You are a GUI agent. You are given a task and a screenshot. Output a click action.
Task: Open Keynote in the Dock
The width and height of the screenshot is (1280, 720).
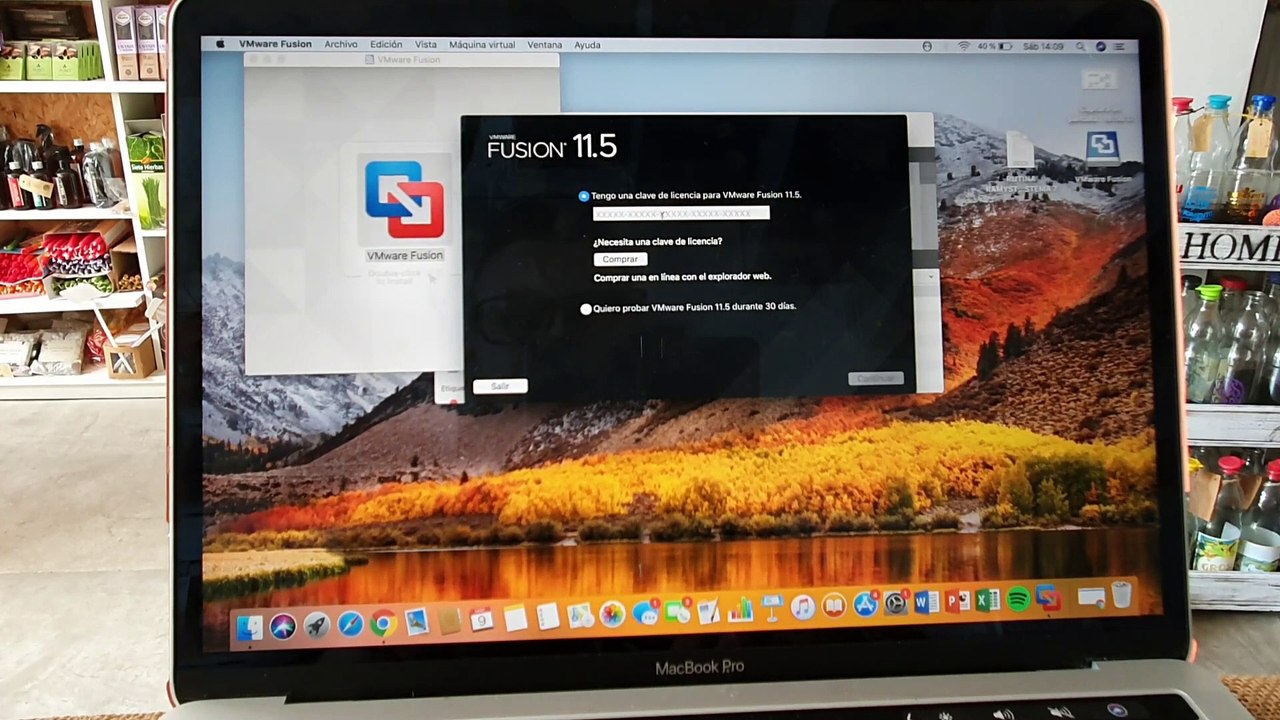[x=771, y=607]
